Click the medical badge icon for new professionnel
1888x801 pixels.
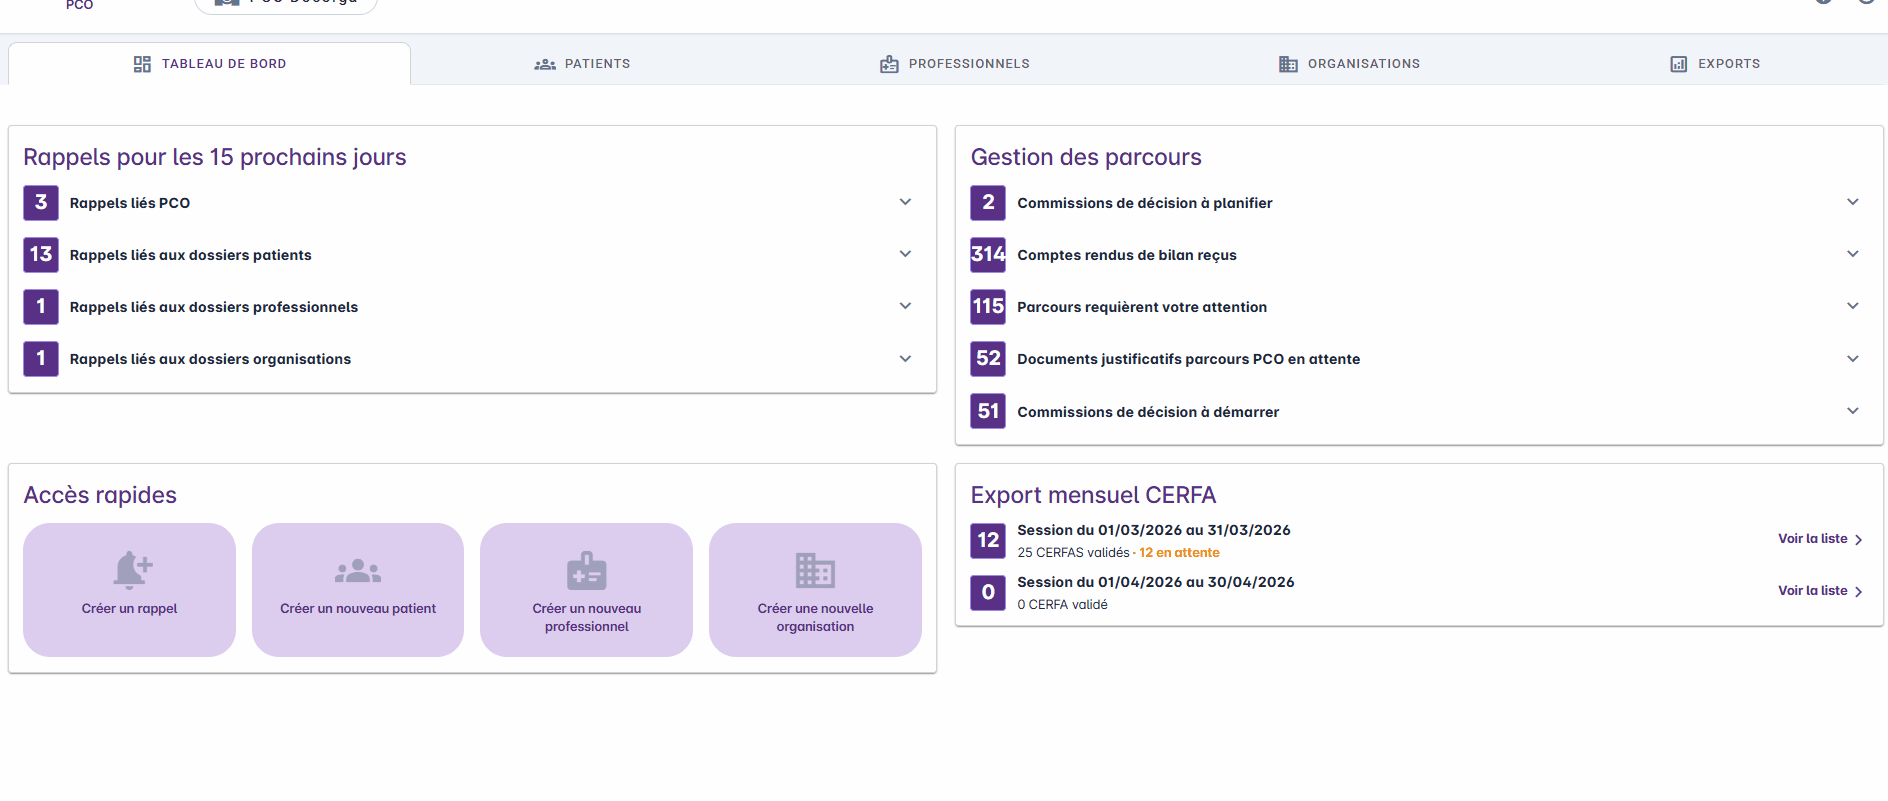587,571
